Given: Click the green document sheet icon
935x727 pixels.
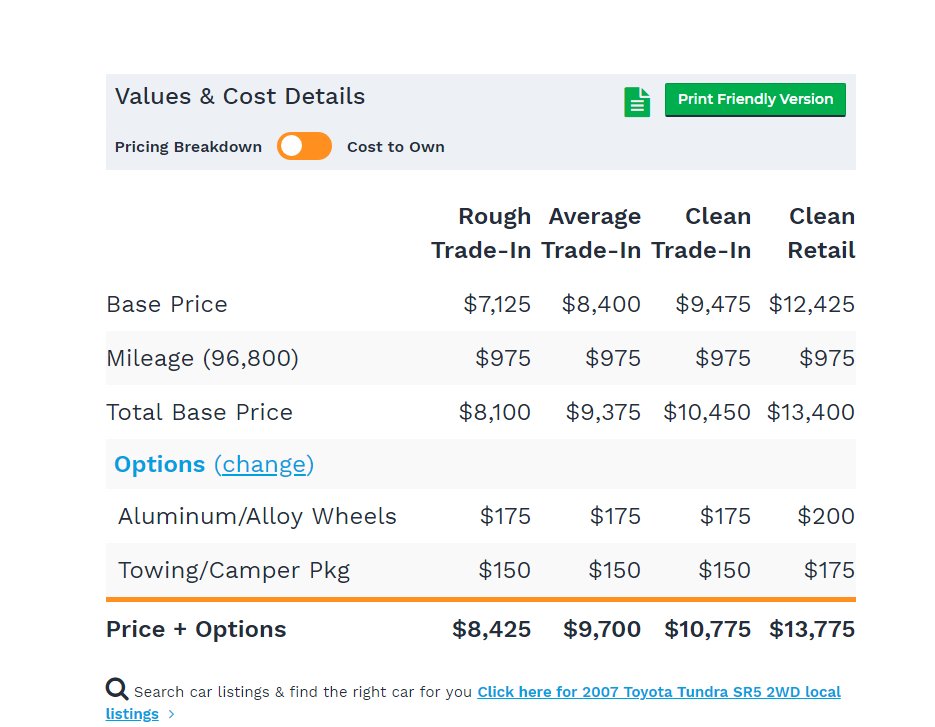Looking at the screenshot, I should [x=637, y=101].
